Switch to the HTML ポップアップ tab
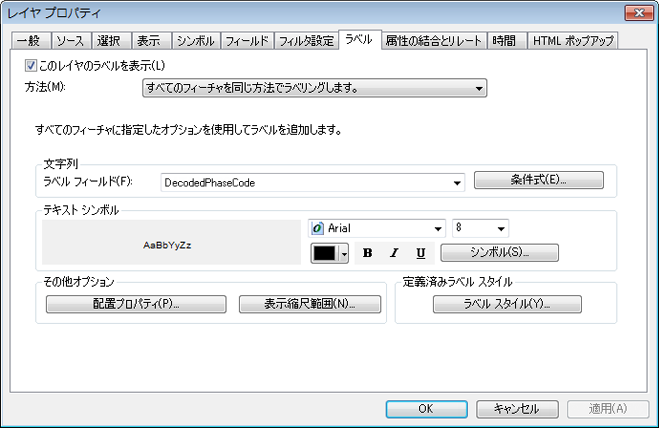 click(573, 41)
